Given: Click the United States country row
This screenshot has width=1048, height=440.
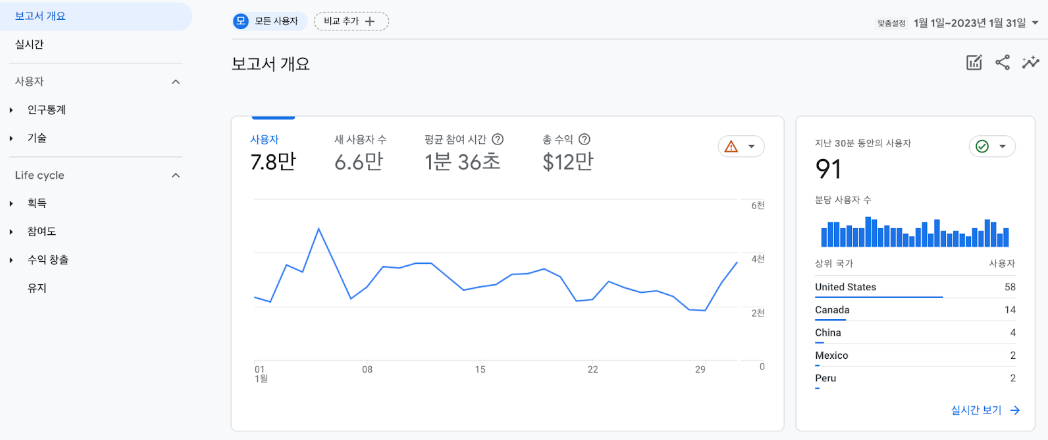Looking at the screenshot, I should tap(915, 288).
